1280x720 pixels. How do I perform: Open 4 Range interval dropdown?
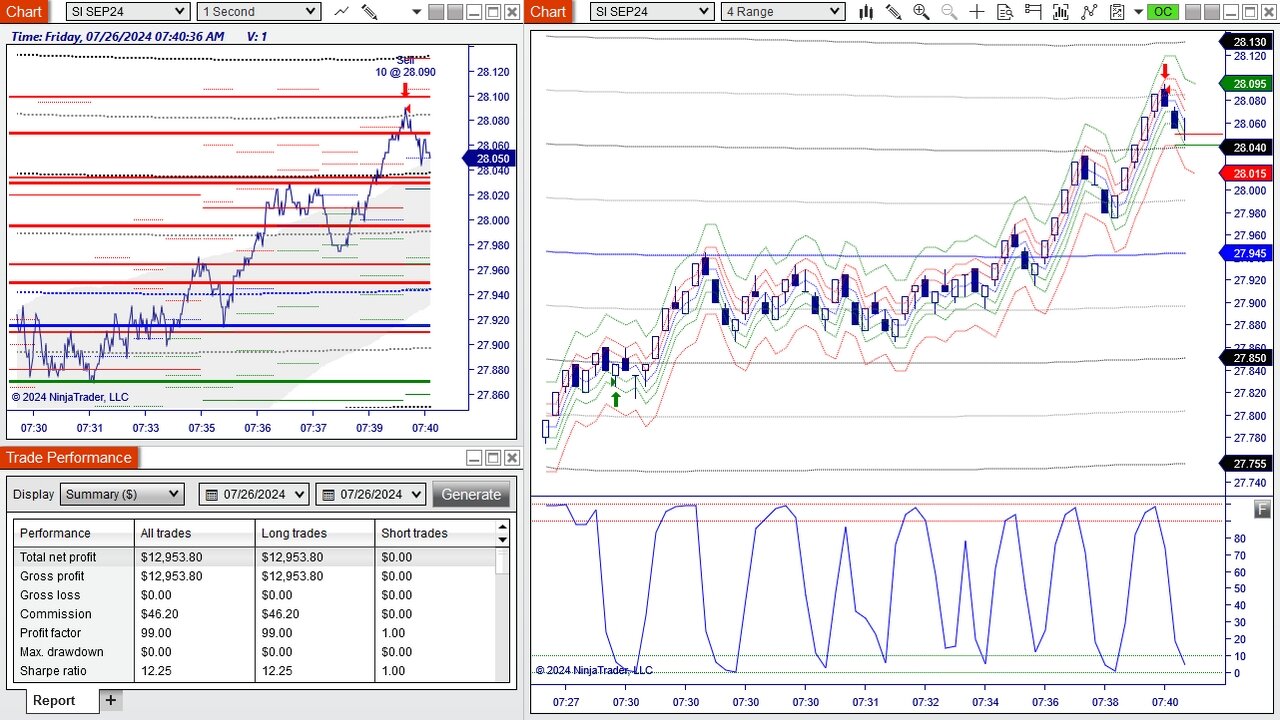pyautogui.click(x=783, y=12)
